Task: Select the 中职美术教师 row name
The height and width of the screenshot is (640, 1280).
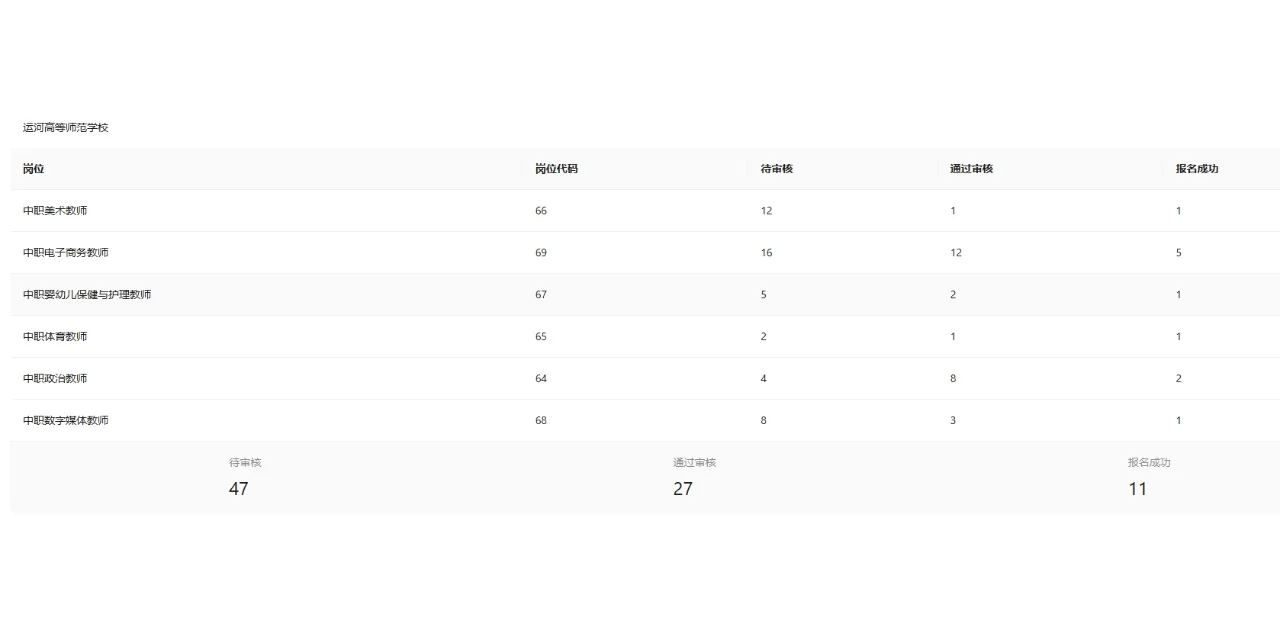Action: pos(55,211)
